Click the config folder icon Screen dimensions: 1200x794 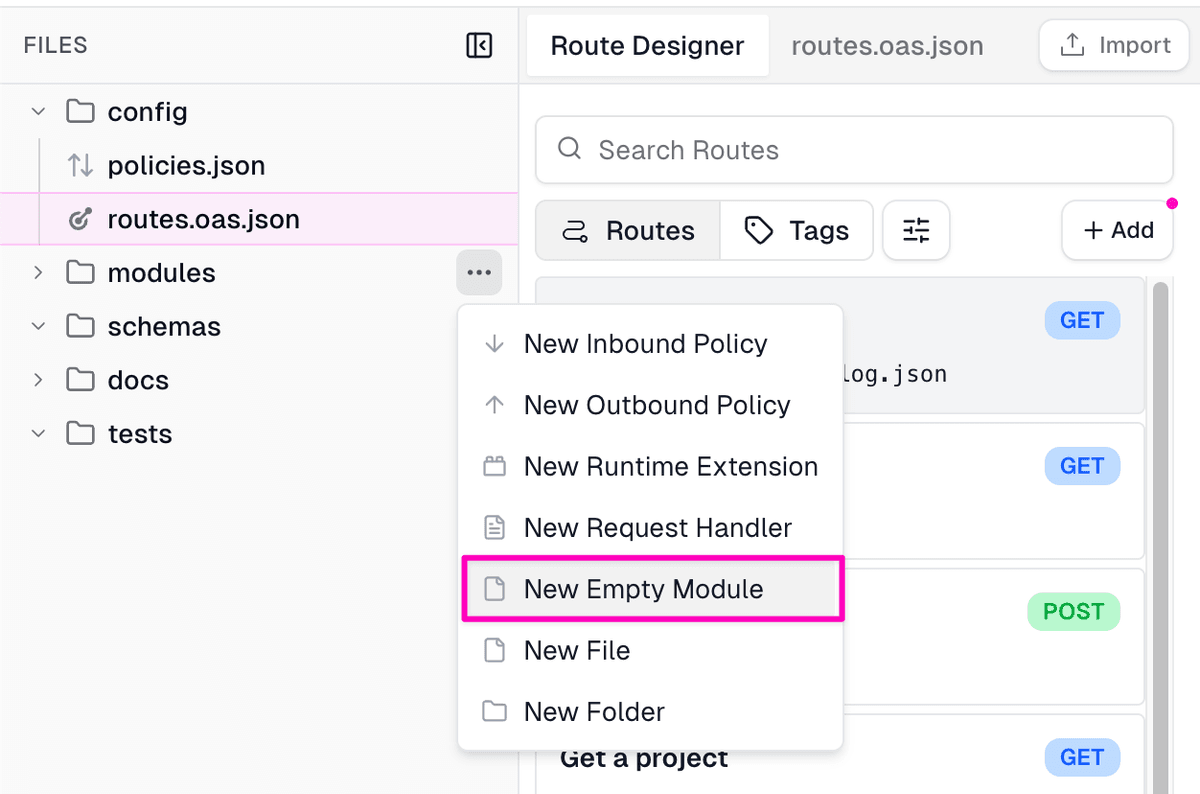click(x=80, y=111)
